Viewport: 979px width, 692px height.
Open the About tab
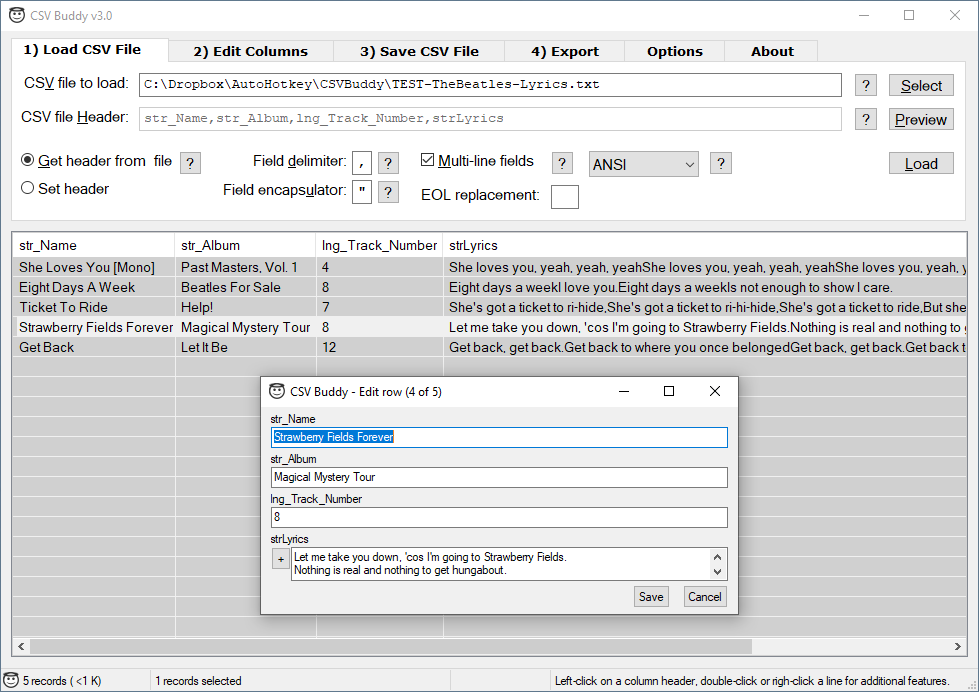pyautogui.click(x=772, y=51)
